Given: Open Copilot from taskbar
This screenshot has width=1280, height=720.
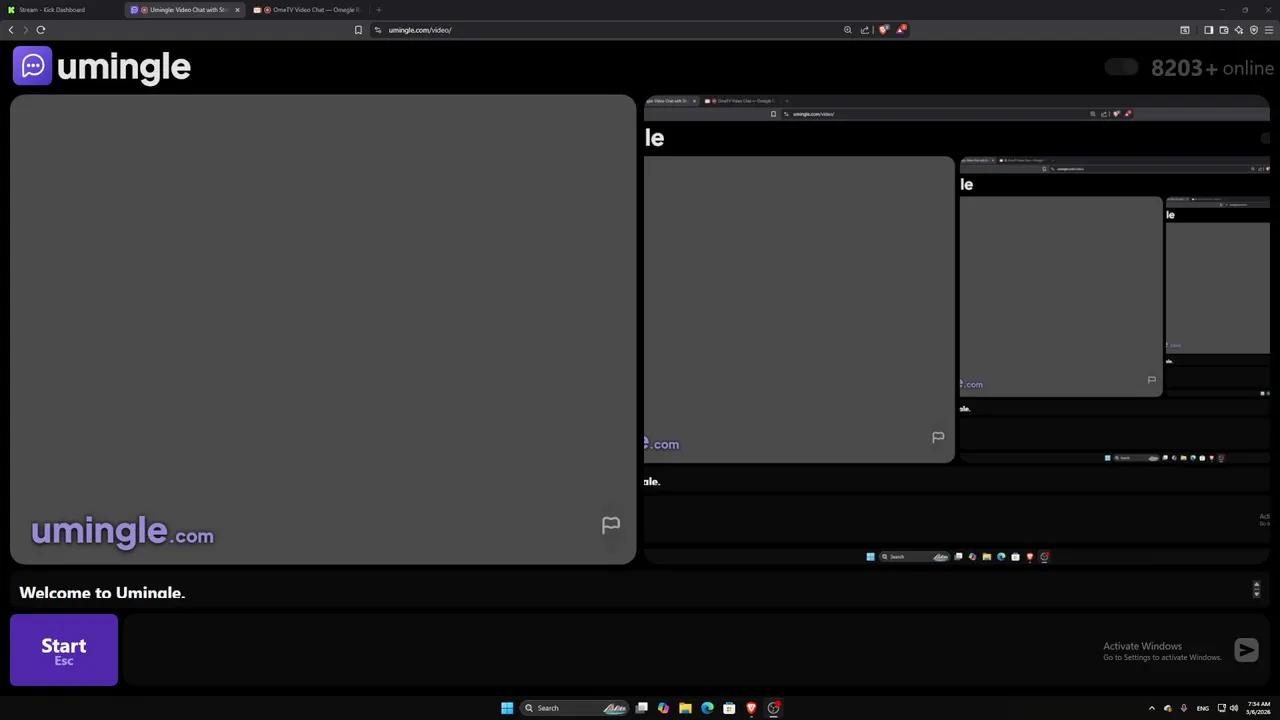Looking at the screenshot, I should coord(663,708).
